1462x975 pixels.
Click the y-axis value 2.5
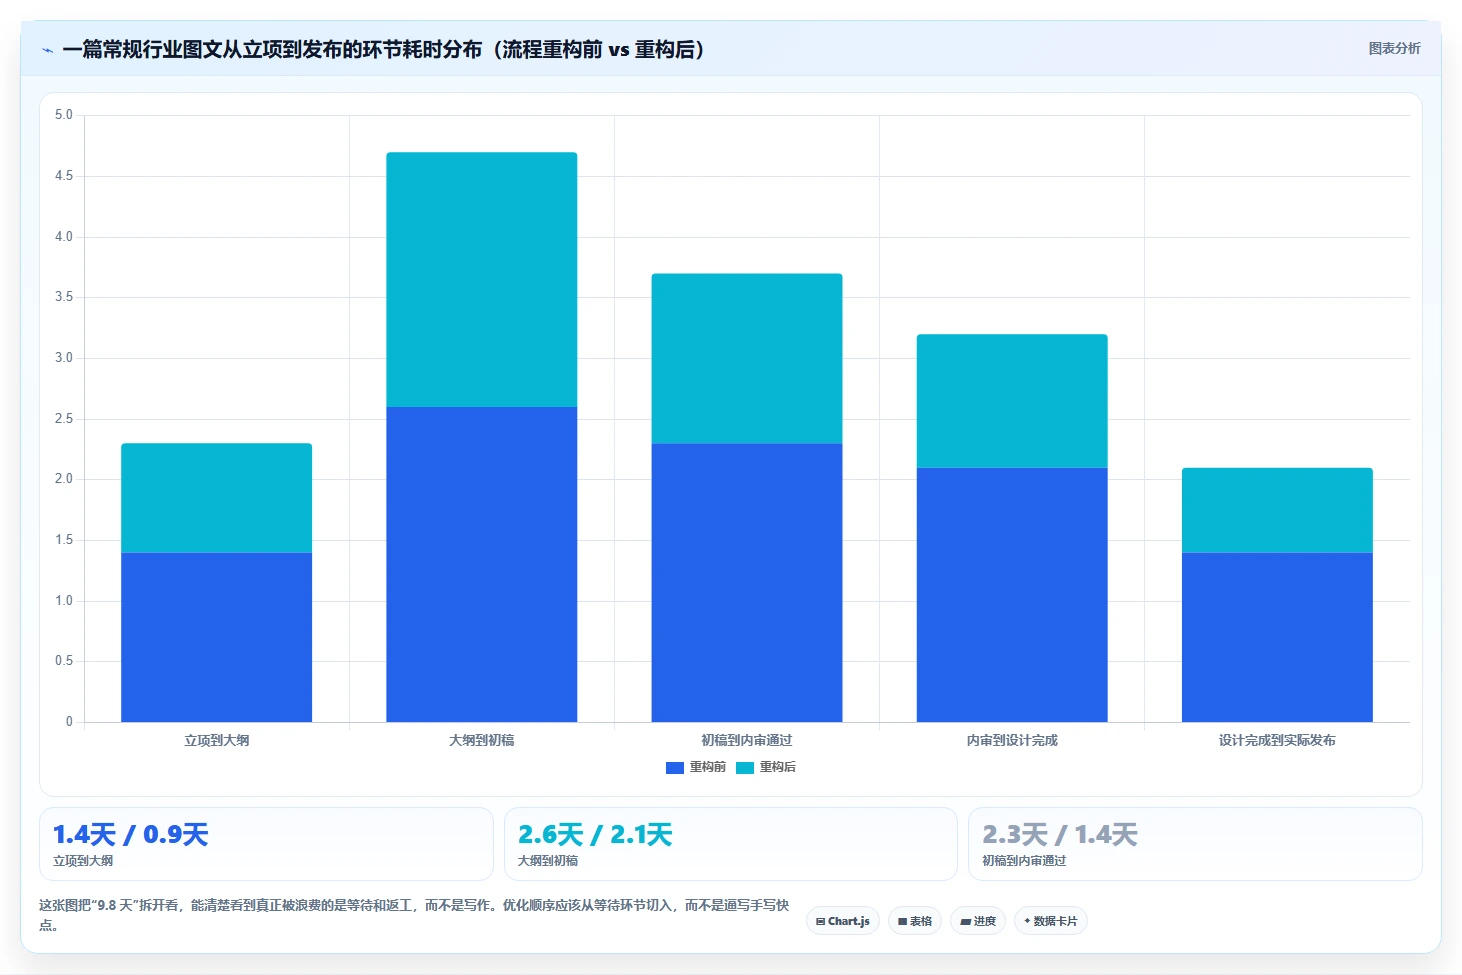coord(64,419)
